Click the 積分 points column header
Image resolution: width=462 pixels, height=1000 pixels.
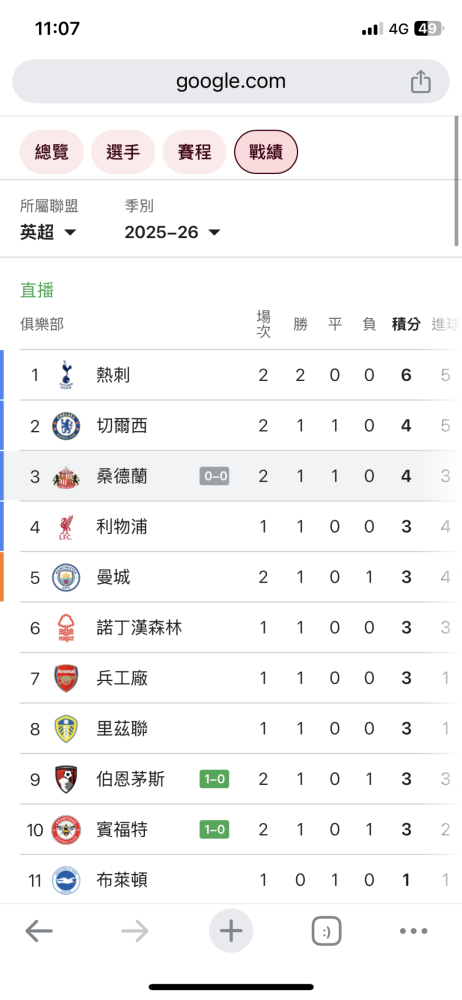point(406,324)
